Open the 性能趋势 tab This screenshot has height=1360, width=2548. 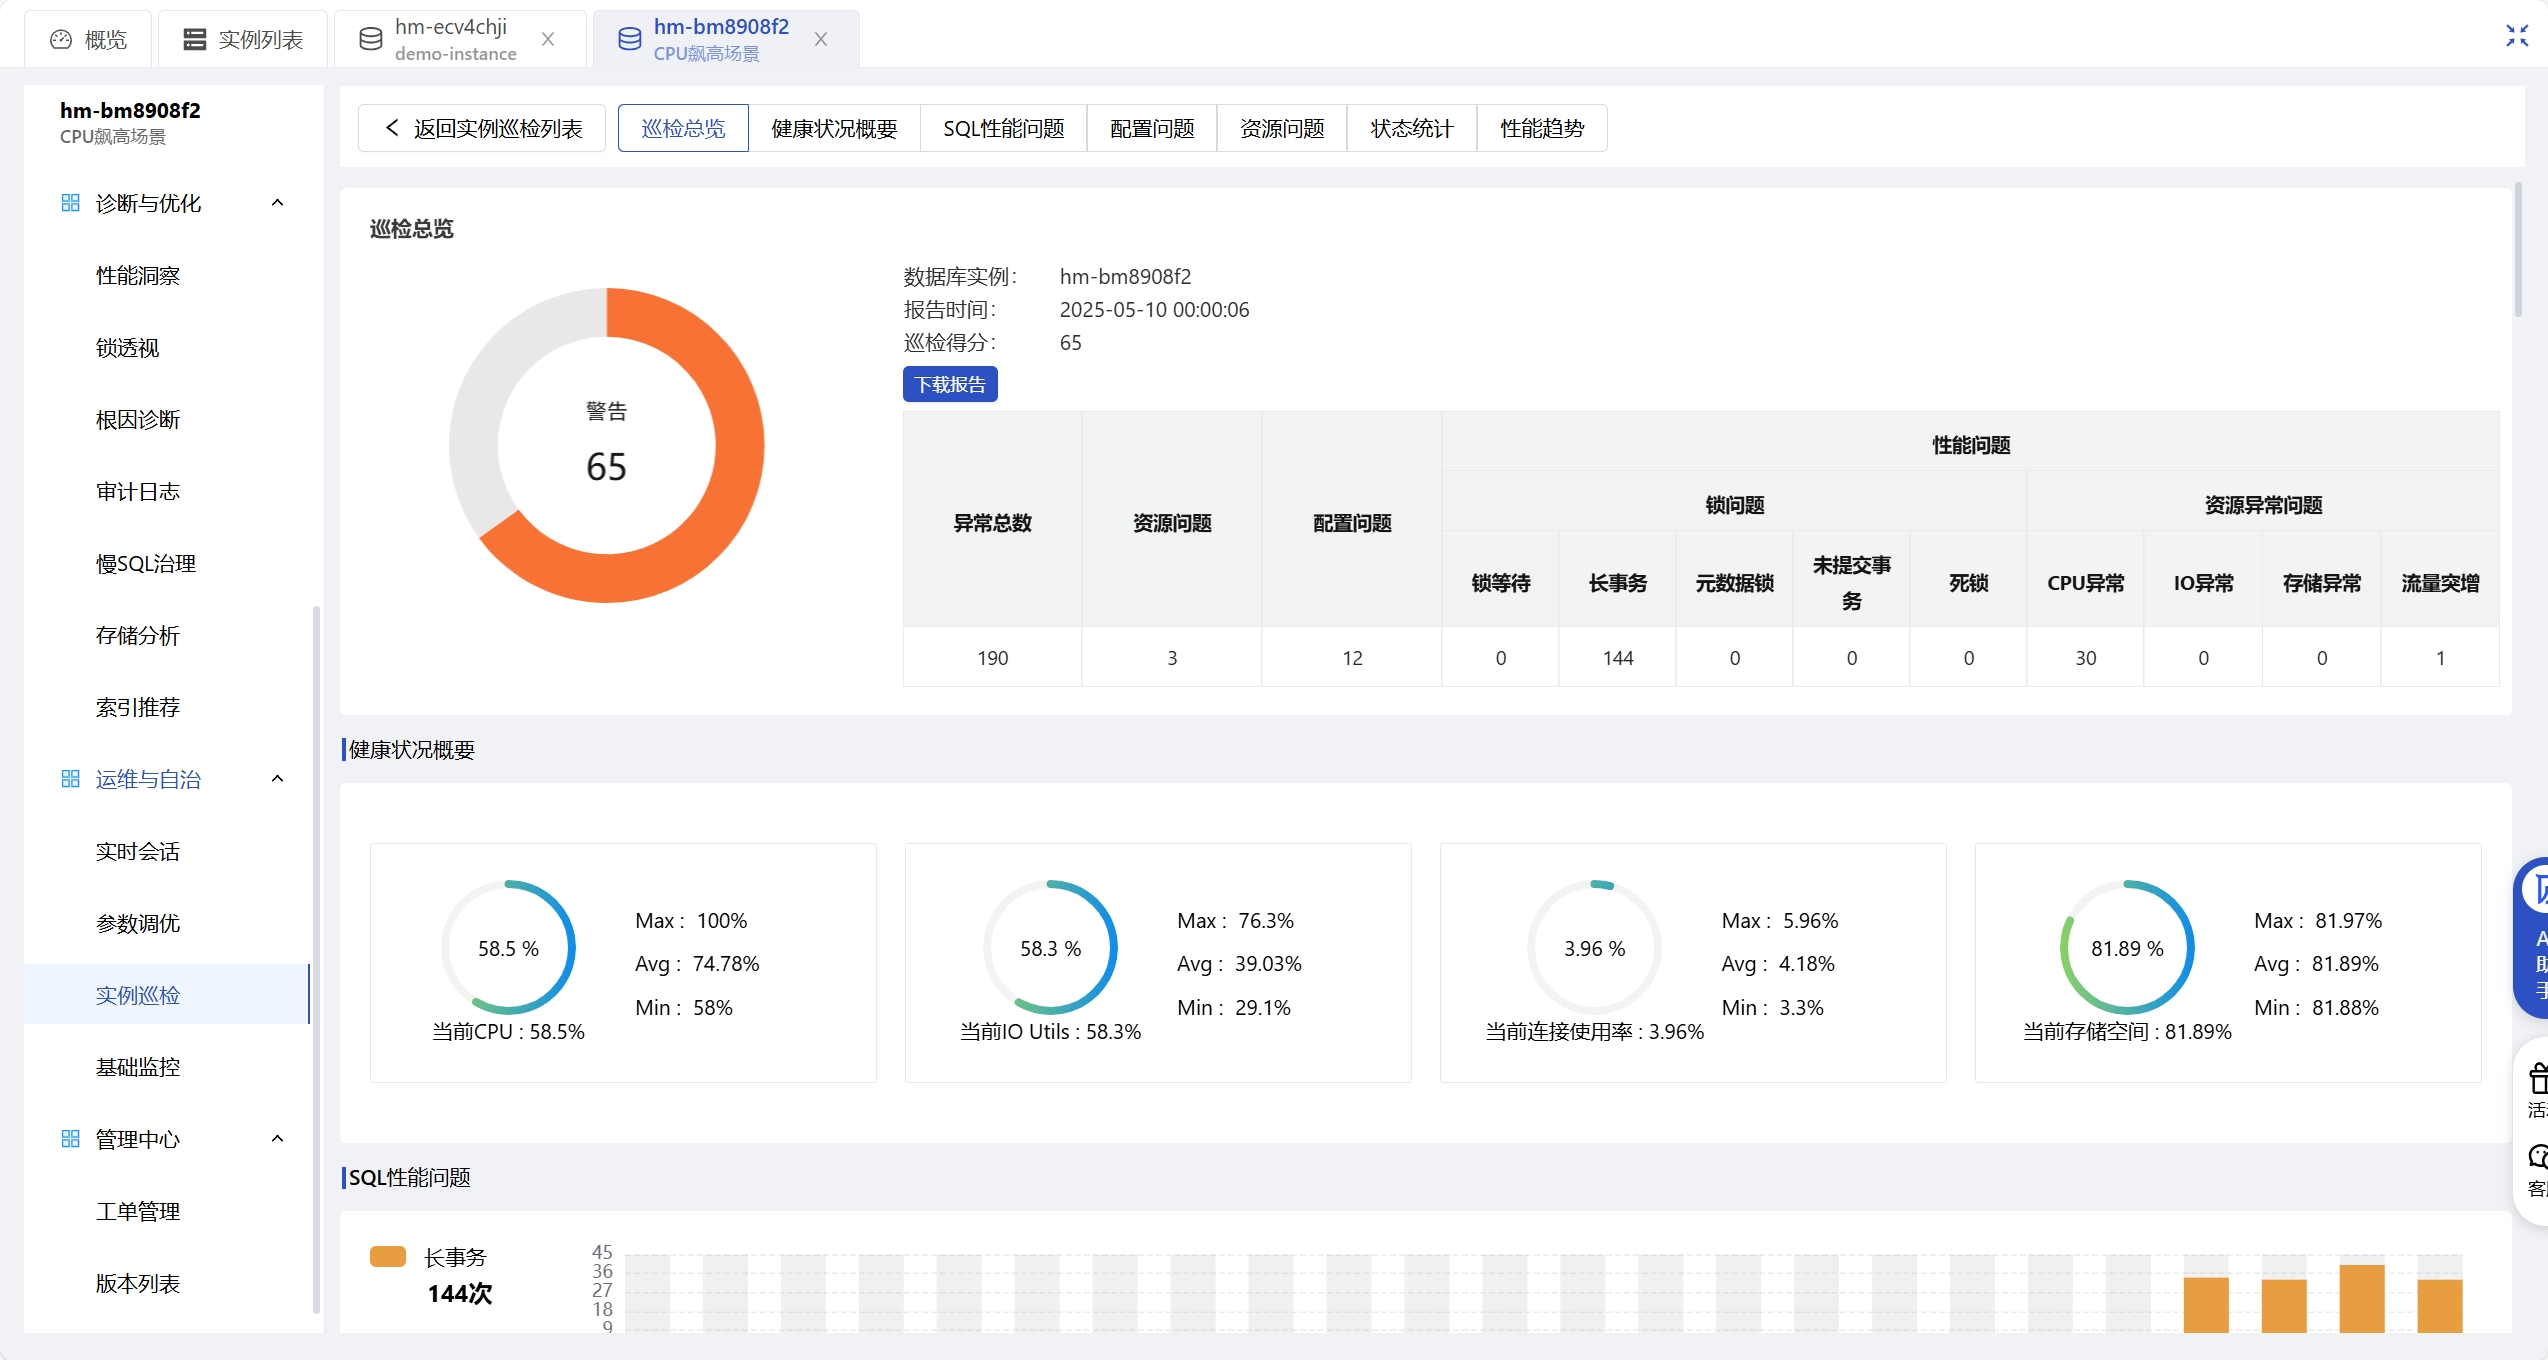tap(1541, 128)
